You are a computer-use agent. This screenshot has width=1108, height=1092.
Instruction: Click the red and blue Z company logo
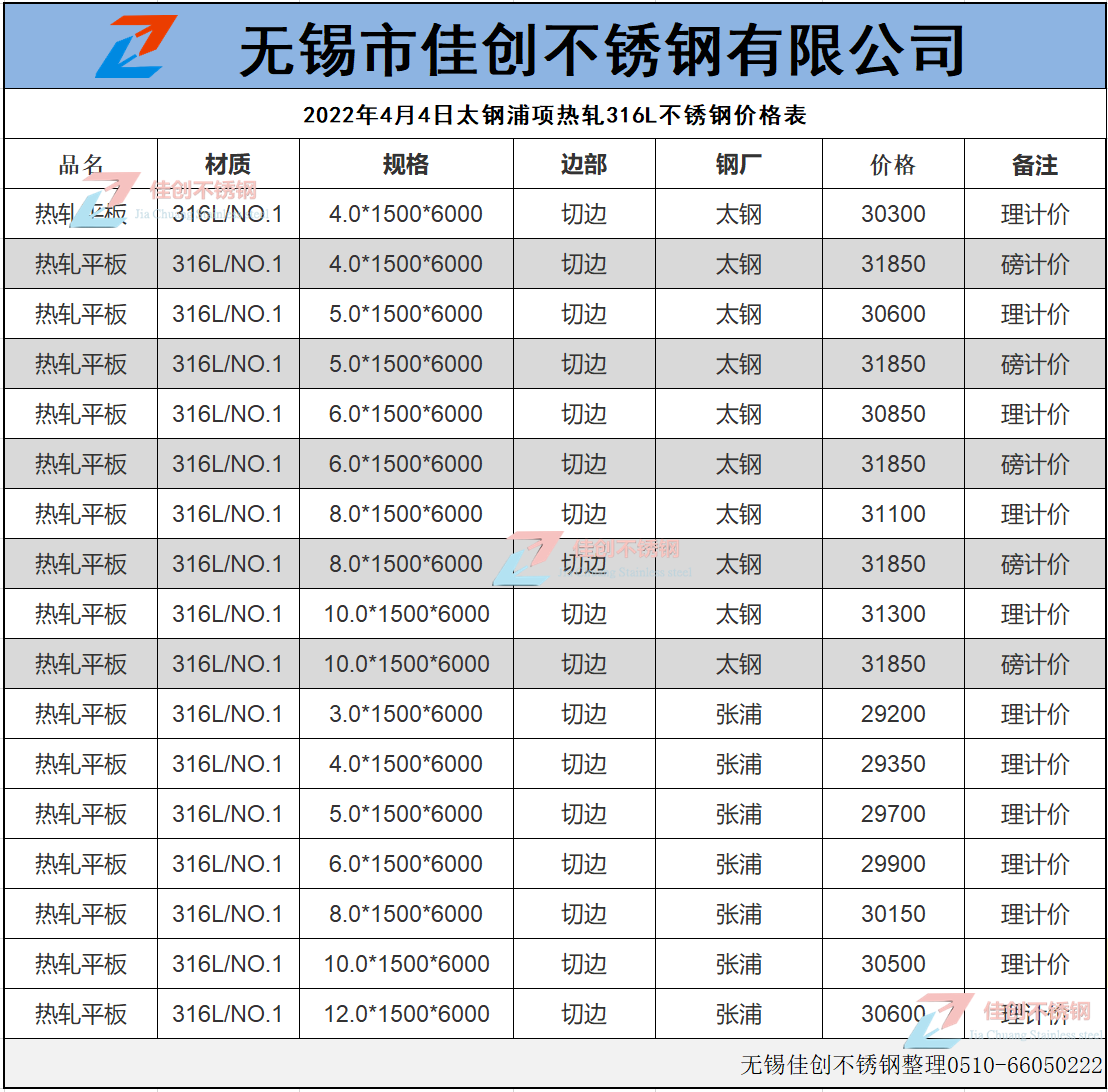tap(136, 47)
